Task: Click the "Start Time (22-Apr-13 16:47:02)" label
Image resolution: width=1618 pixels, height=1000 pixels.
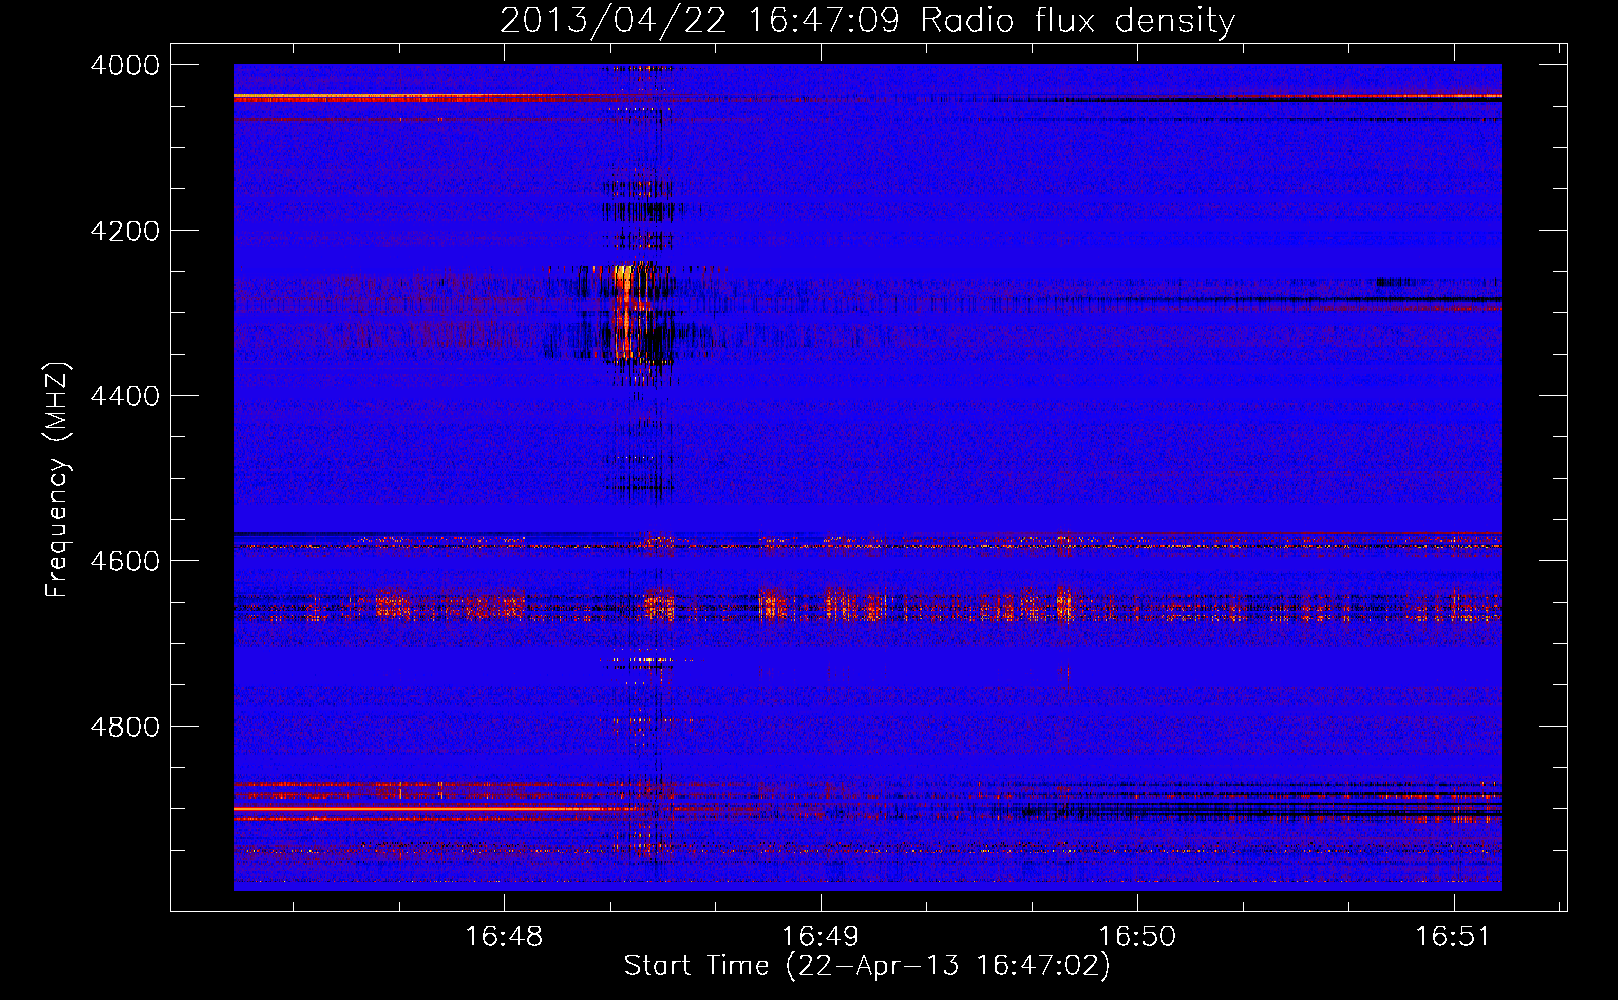Action: click(867, 966)
